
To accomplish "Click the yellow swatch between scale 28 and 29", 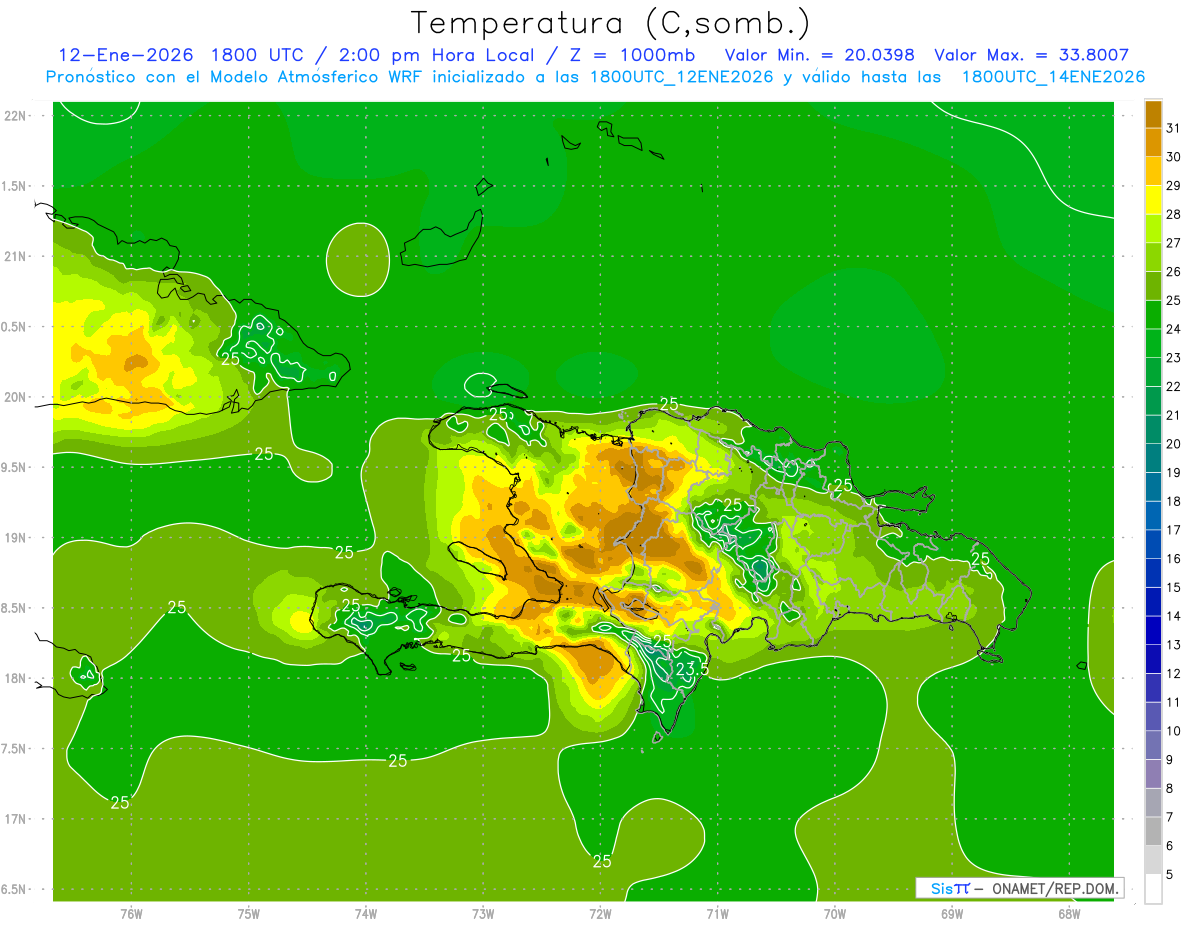I will click(1153, 200).
